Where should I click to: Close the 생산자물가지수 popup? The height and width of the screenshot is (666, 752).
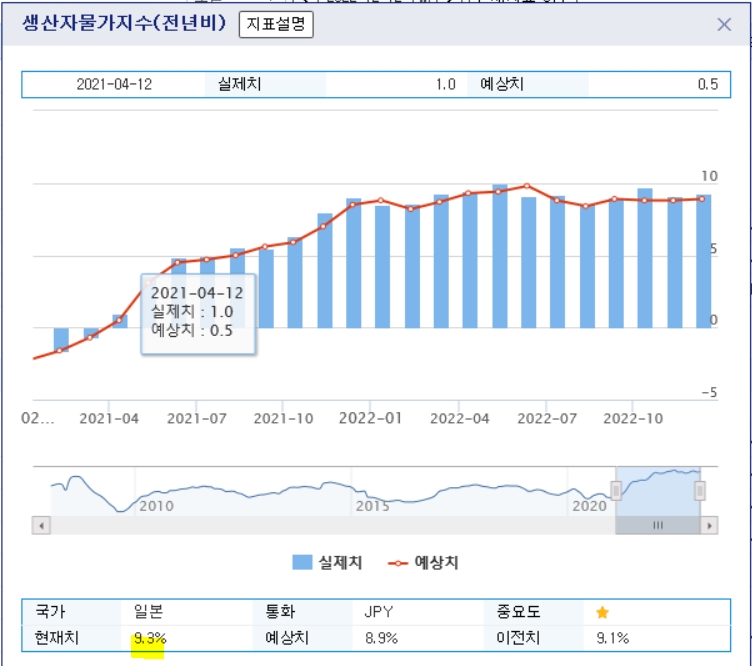pyautogui.click(x=724, y=24)
